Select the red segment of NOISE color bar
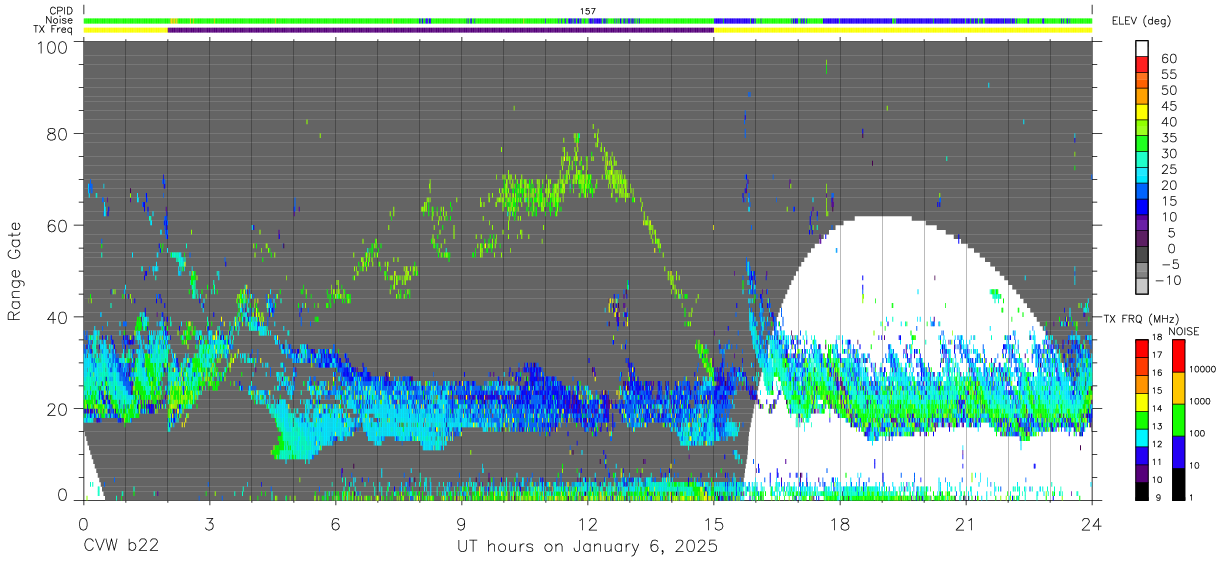1228x567 pixels. pyautogui.click(x=1178, y=356)
